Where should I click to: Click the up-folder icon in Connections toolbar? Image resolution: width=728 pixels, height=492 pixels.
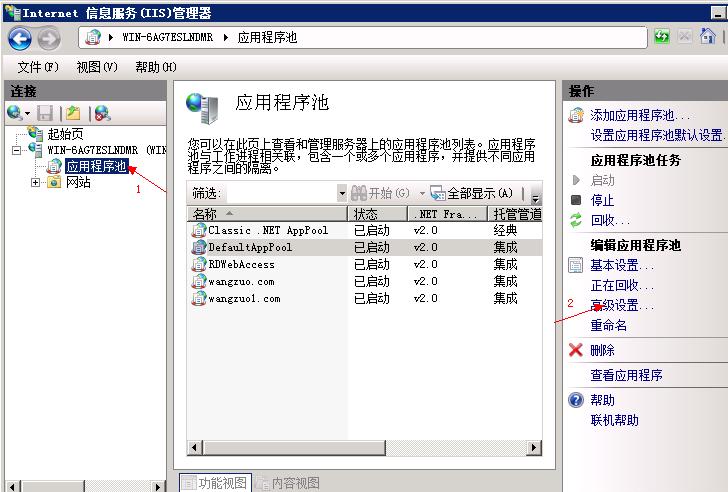click(x=73, y=114)
